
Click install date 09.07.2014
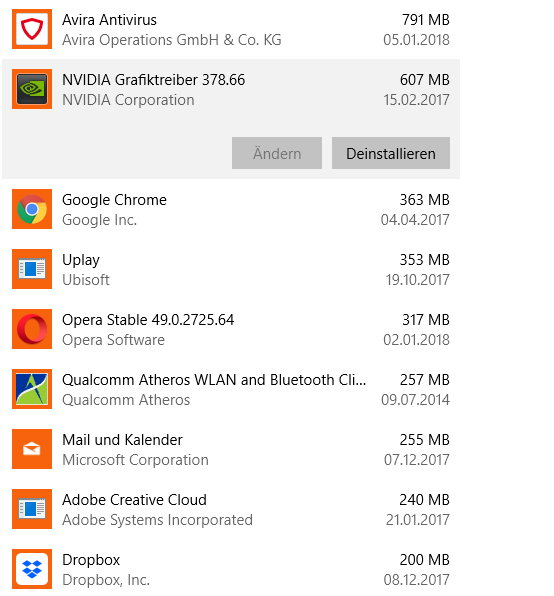[x=415, y=400]
